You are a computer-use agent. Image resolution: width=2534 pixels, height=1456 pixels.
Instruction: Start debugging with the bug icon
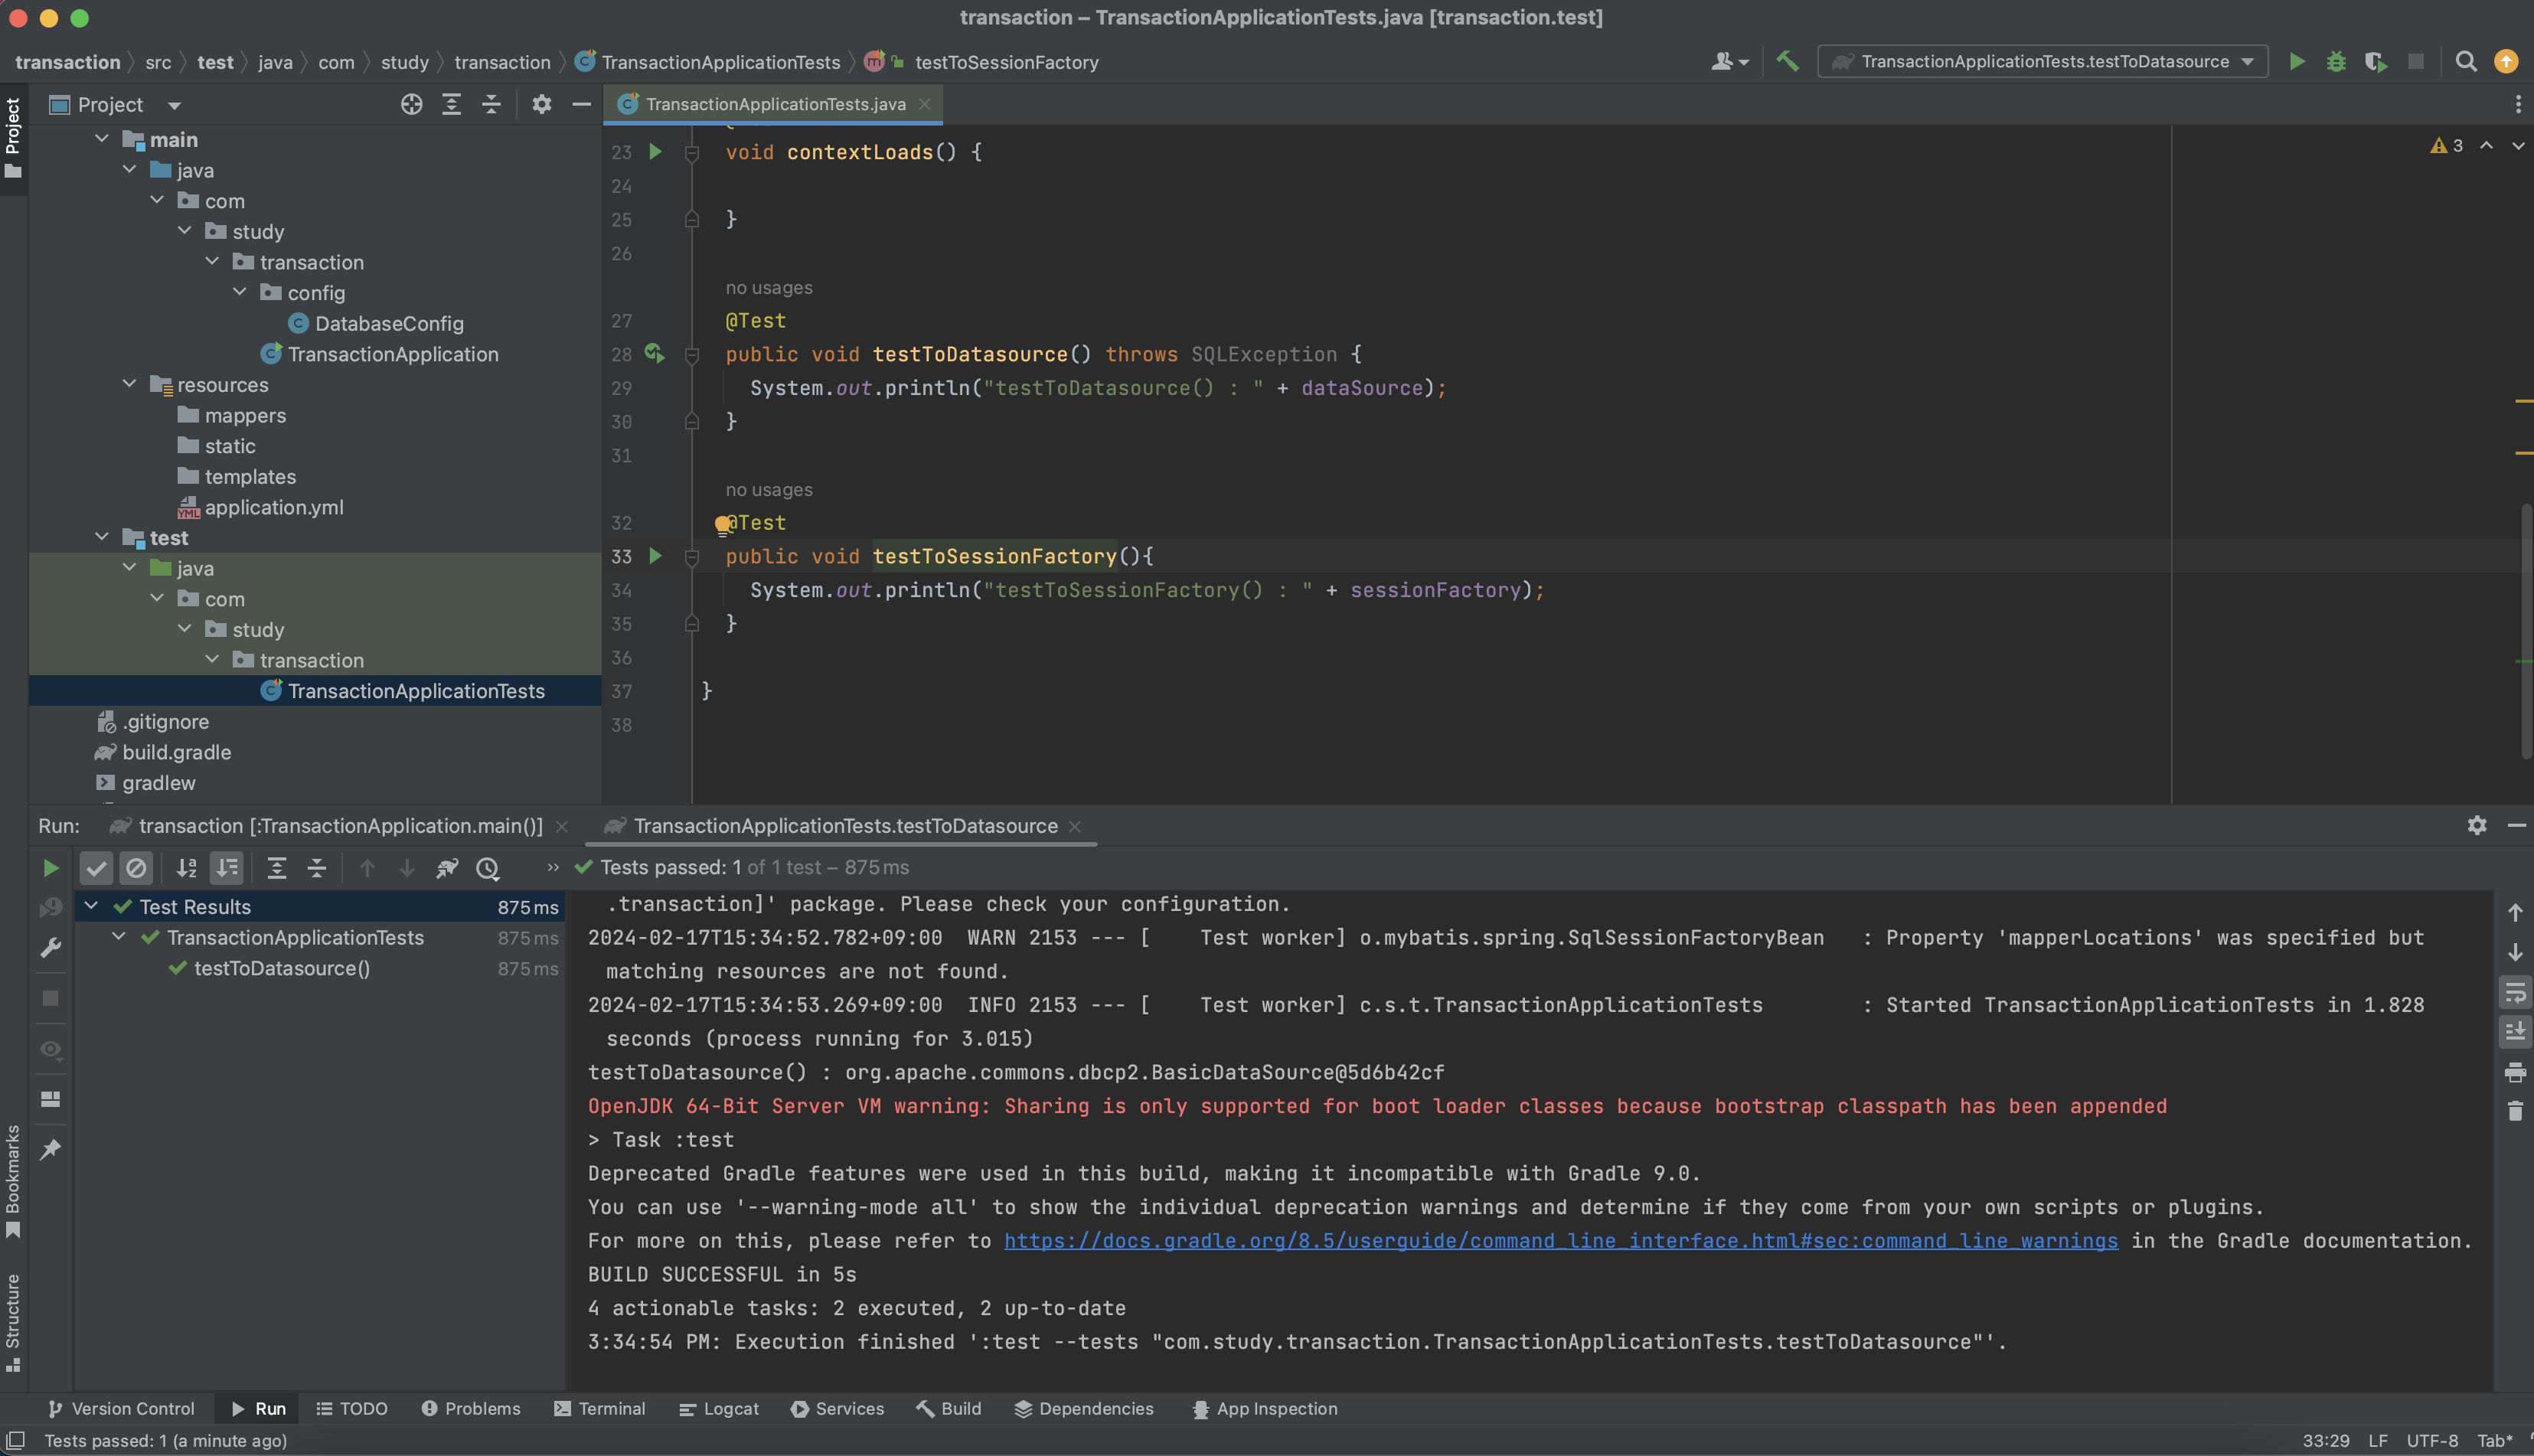click(x=2336, y=61)
